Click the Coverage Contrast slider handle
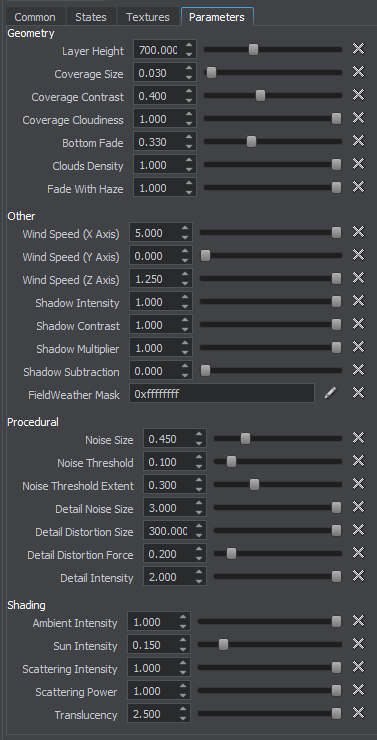Screen dimensions: 377x740 coord(260,95)
